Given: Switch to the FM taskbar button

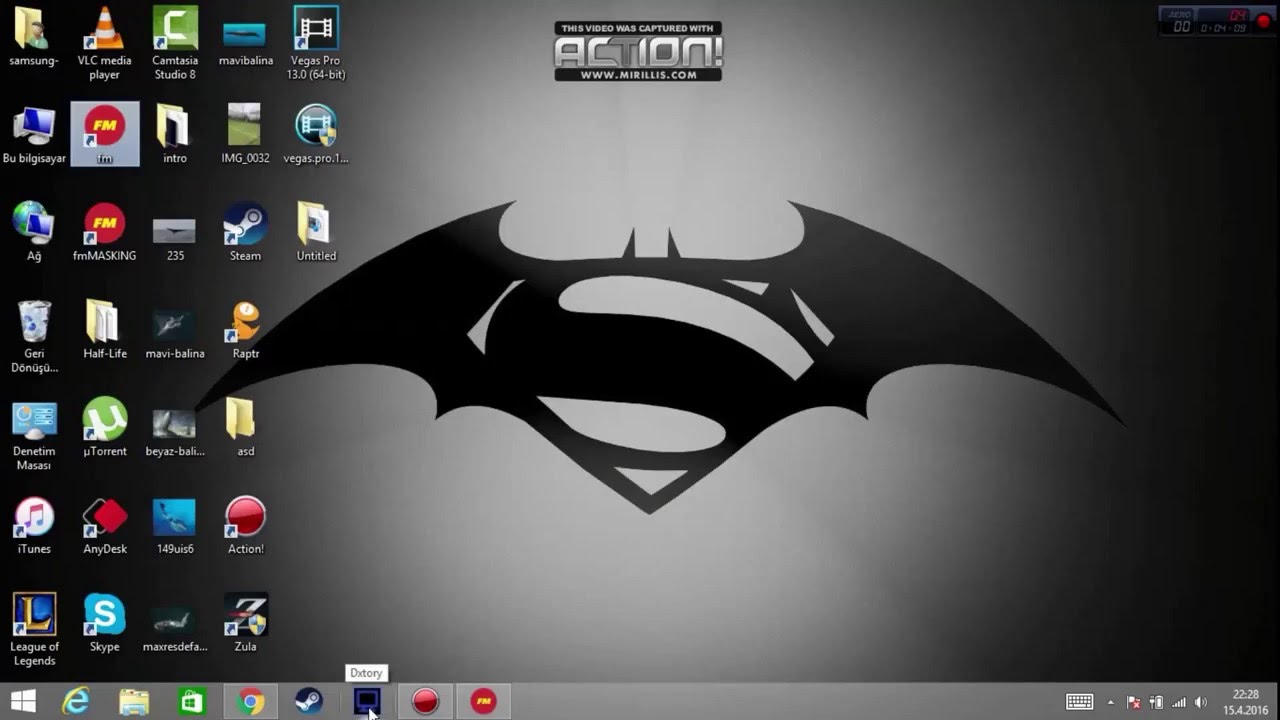Looking at the screenshot, I should tap(484, 702).
